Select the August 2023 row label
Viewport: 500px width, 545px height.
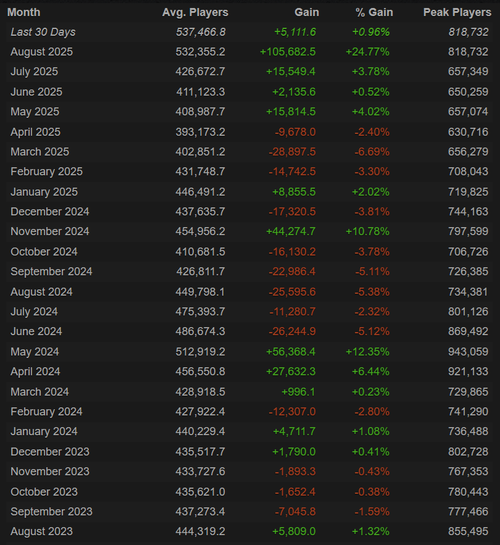(x=42, y=532)
